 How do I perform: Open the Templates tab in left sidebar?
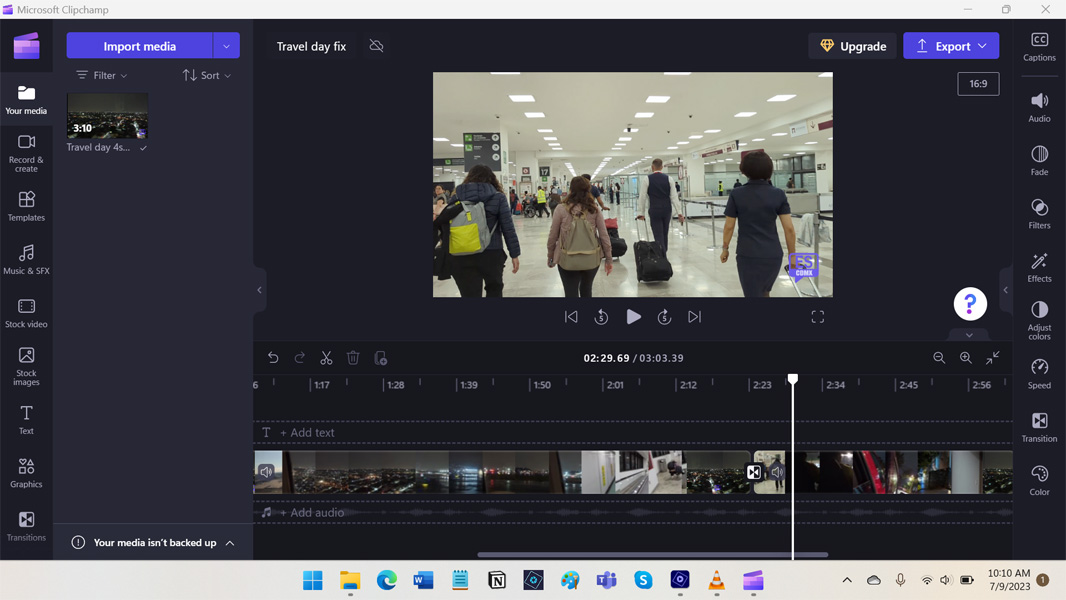(x=26, y=206)
